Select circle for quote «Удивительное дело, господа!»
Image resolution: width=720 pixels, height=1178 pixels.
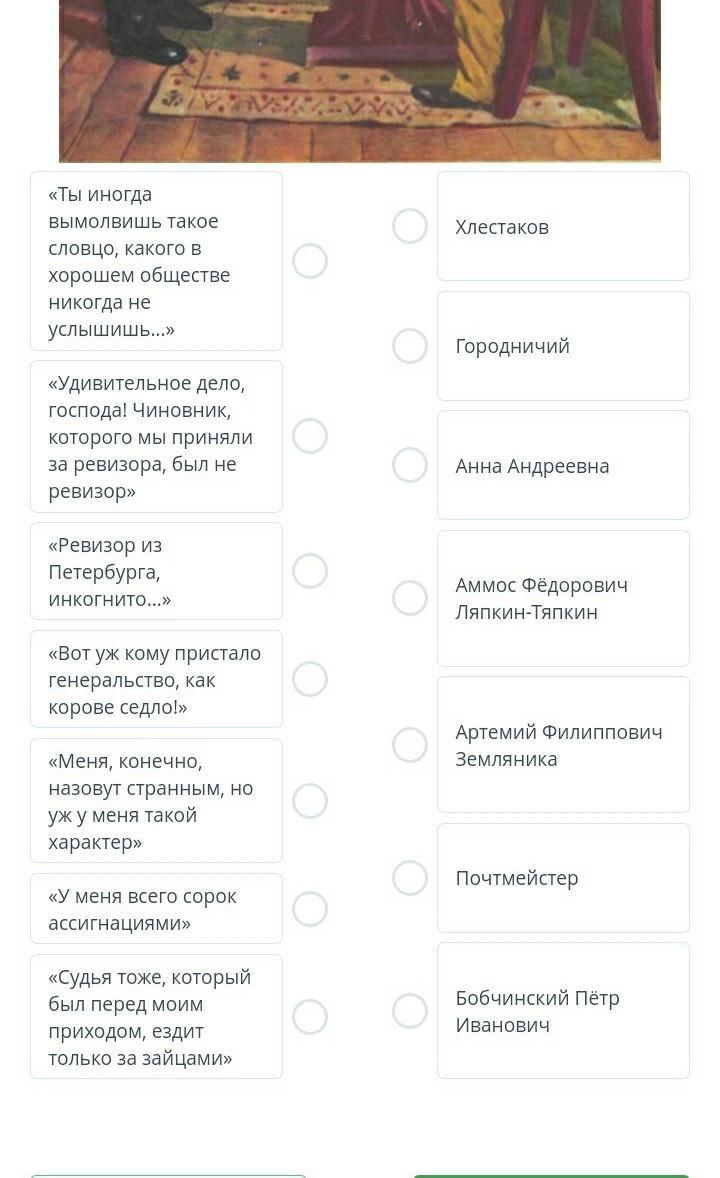(x=310, y=436)
